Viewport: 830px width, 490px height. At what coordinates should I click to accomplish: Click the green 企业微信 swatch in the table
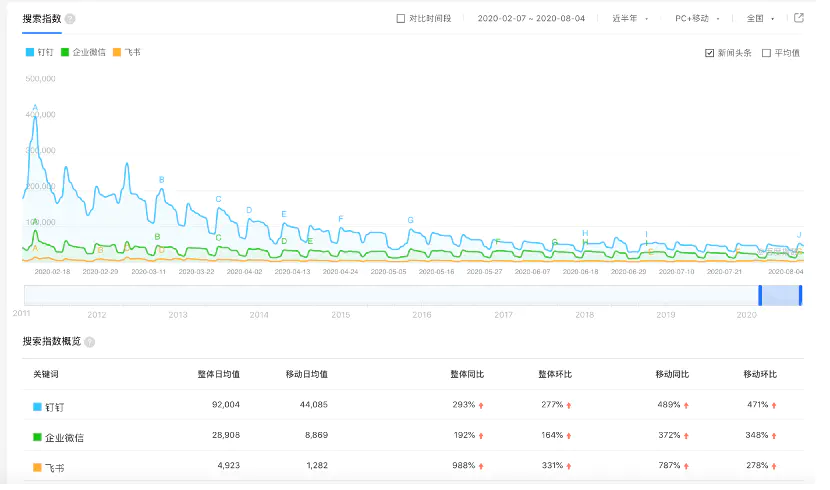click(x=37, y=437)
